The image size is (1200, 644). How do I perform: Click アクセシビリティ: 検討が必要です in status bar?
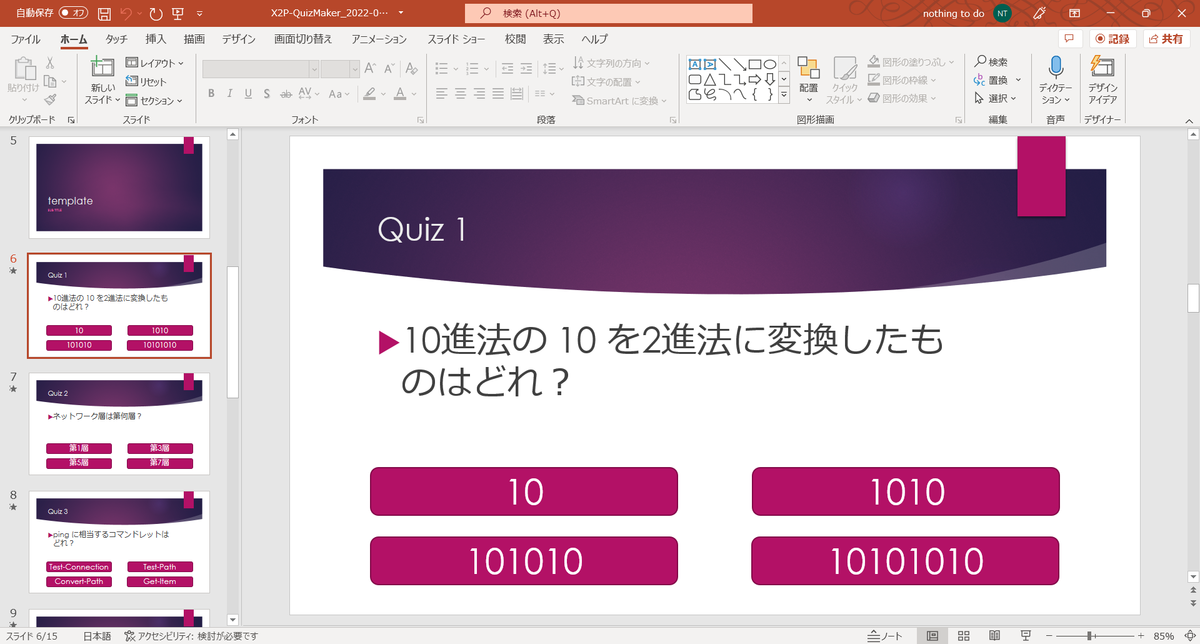tap(190, 636)
